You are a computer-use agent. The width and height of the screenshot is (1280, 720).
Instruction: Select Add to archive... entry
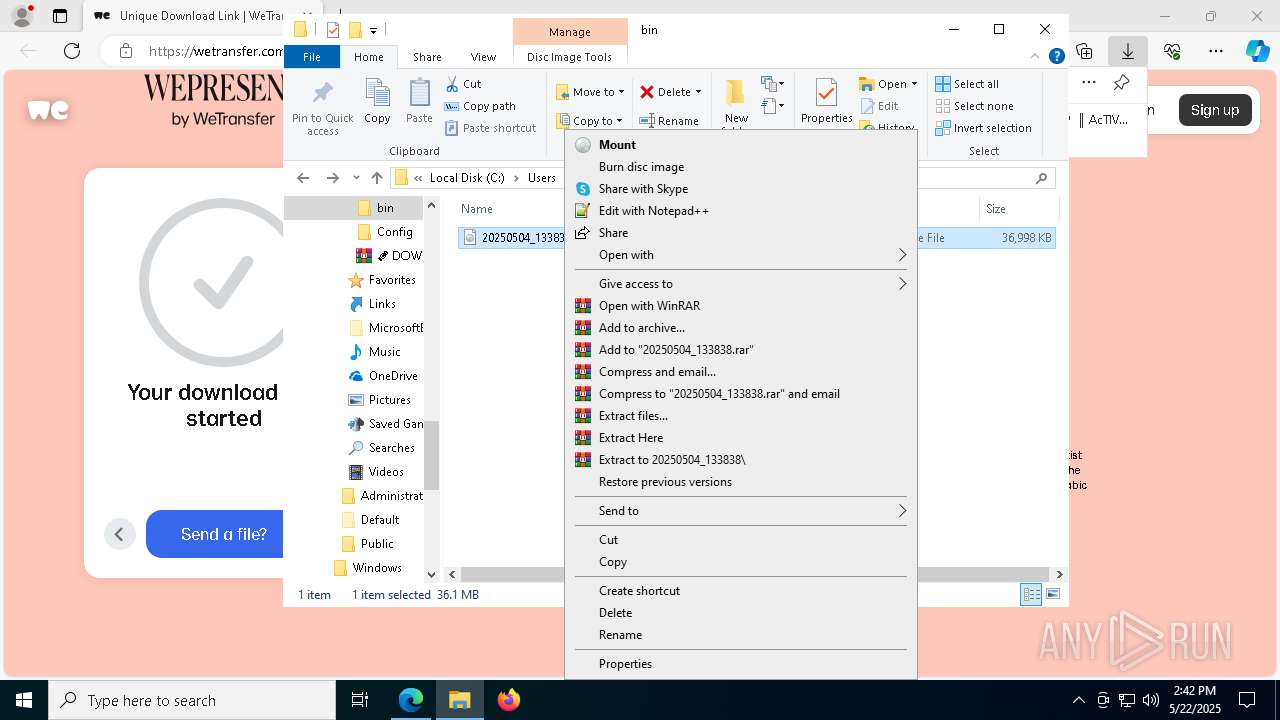tap(741, 328)
